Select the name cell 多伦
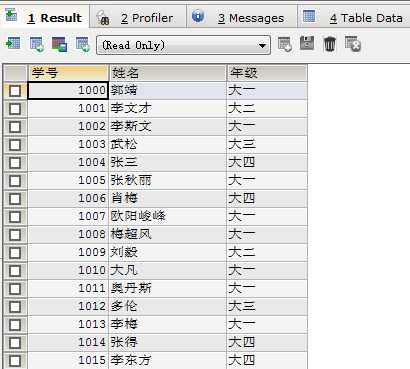The height and width of the screenshot is (369, 410). coord(168,307)
